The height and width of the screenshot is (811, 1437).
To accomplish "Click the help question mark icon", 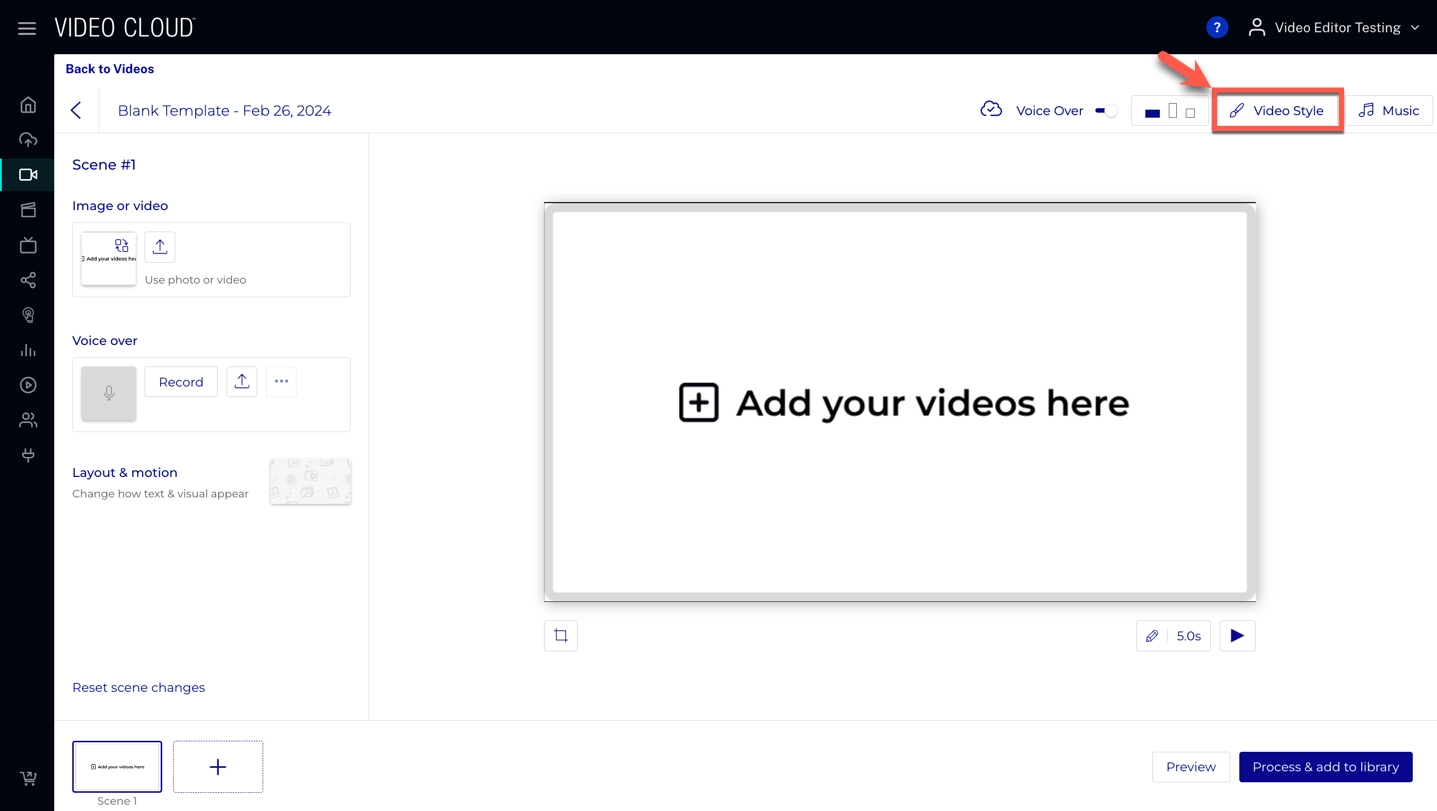I will [1216, 28].
